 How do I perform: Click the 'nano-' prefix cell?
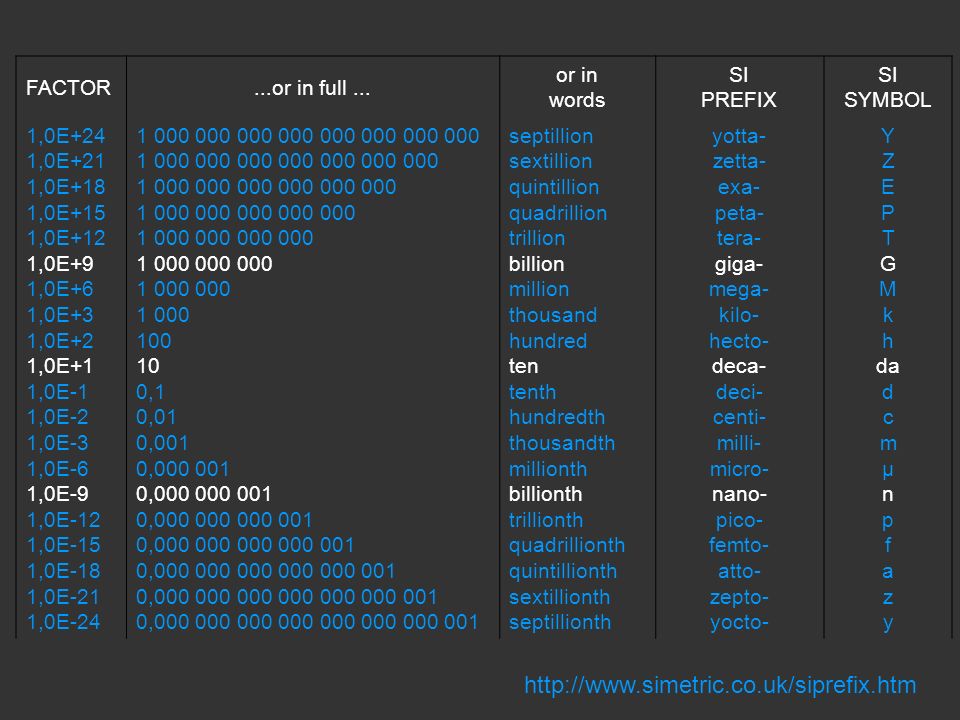739,494
